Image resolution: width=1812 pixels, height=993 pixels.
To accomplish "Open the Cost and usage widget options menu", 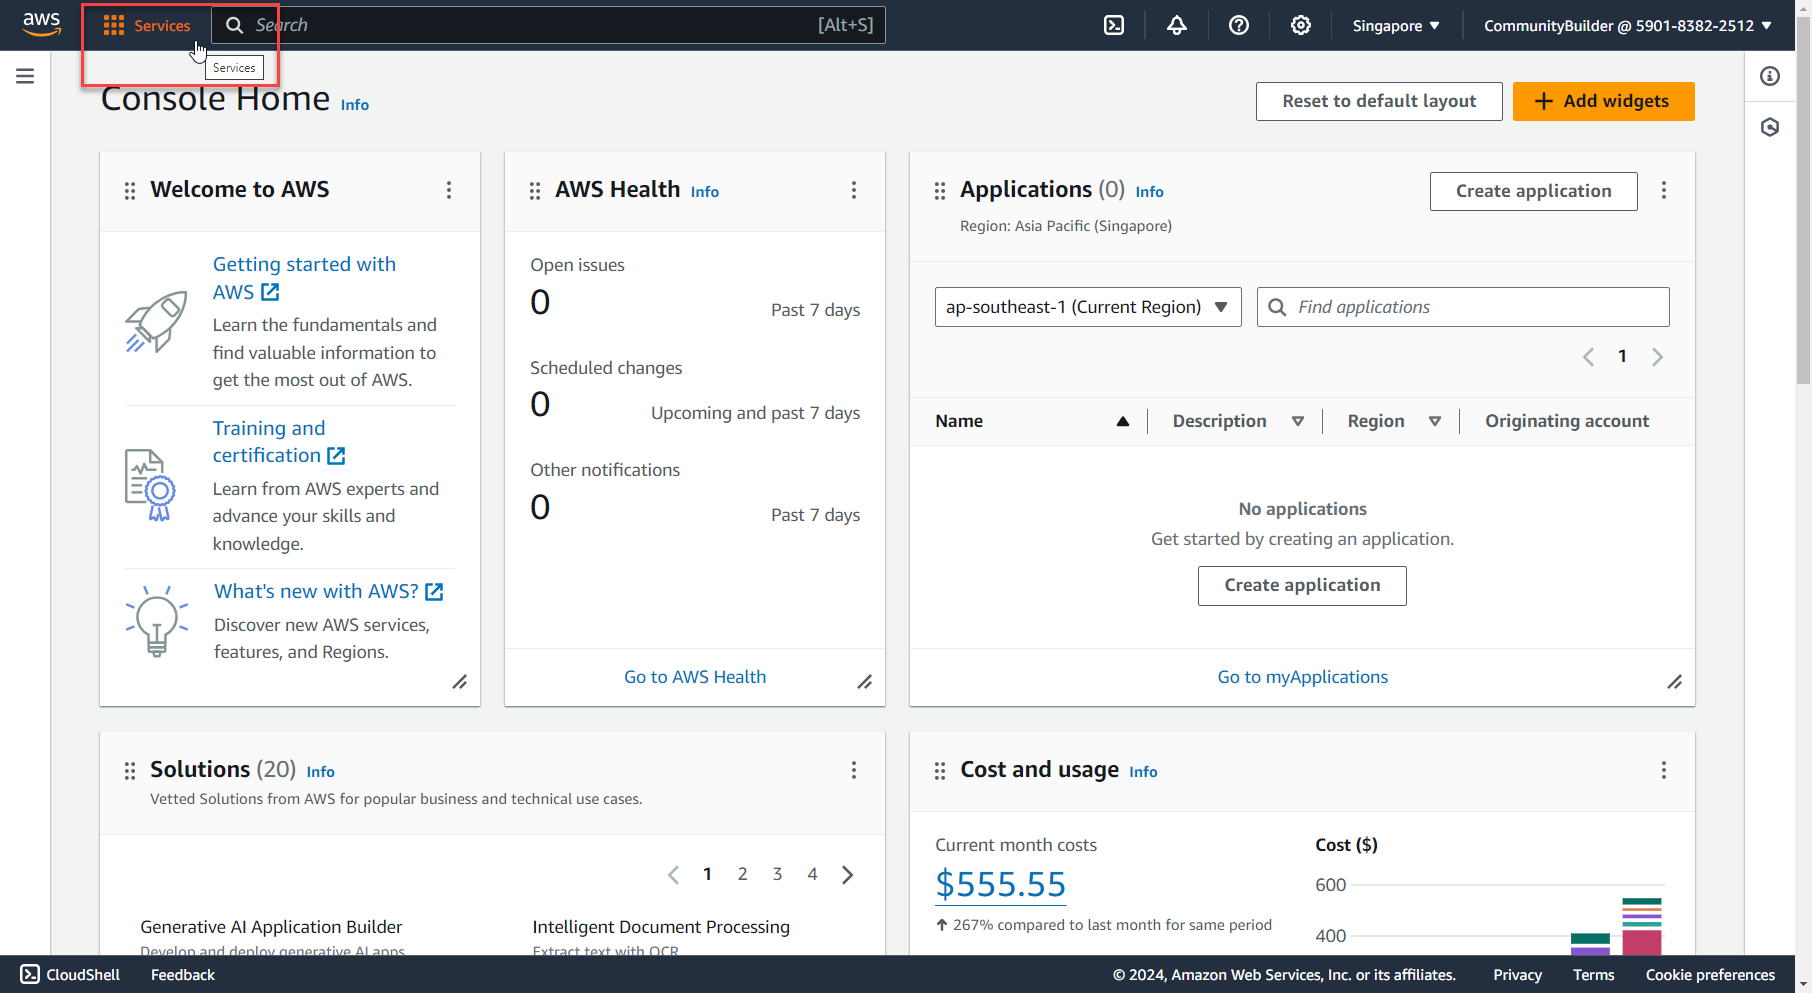I will point(1663,770).
